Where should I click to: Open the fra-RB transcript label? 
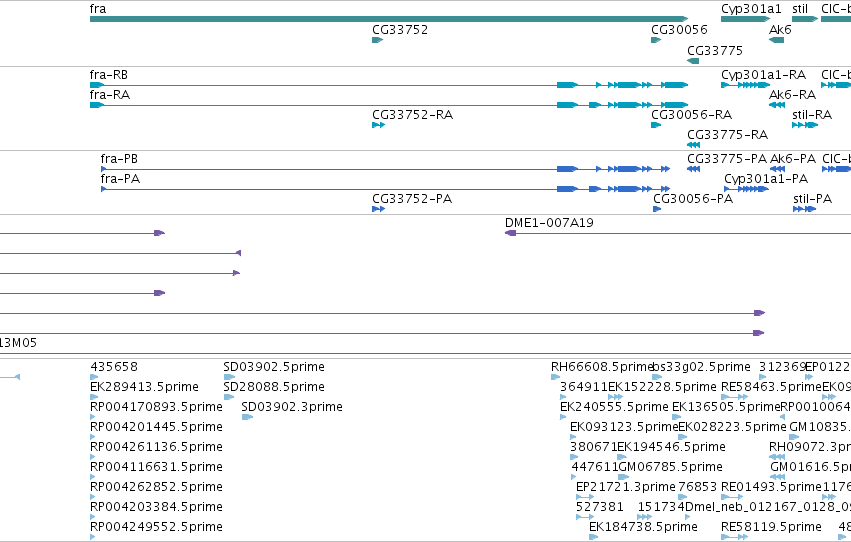[109, 75]
